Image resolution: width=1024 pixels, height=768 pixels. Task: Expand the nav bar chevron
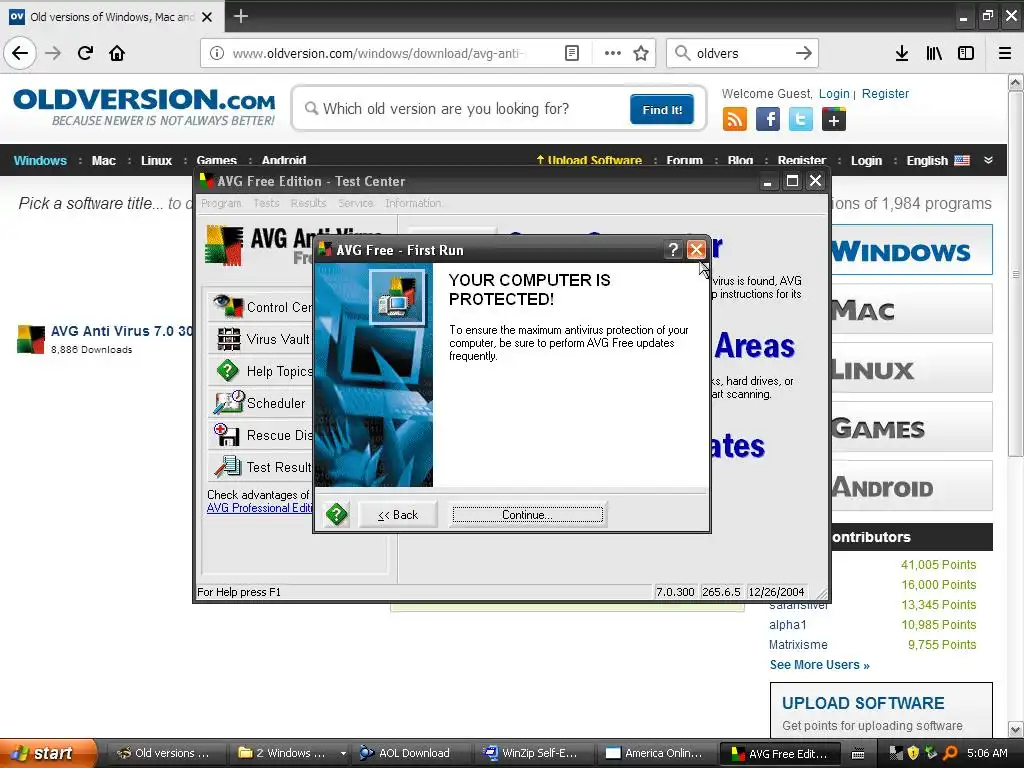point(989,160)
